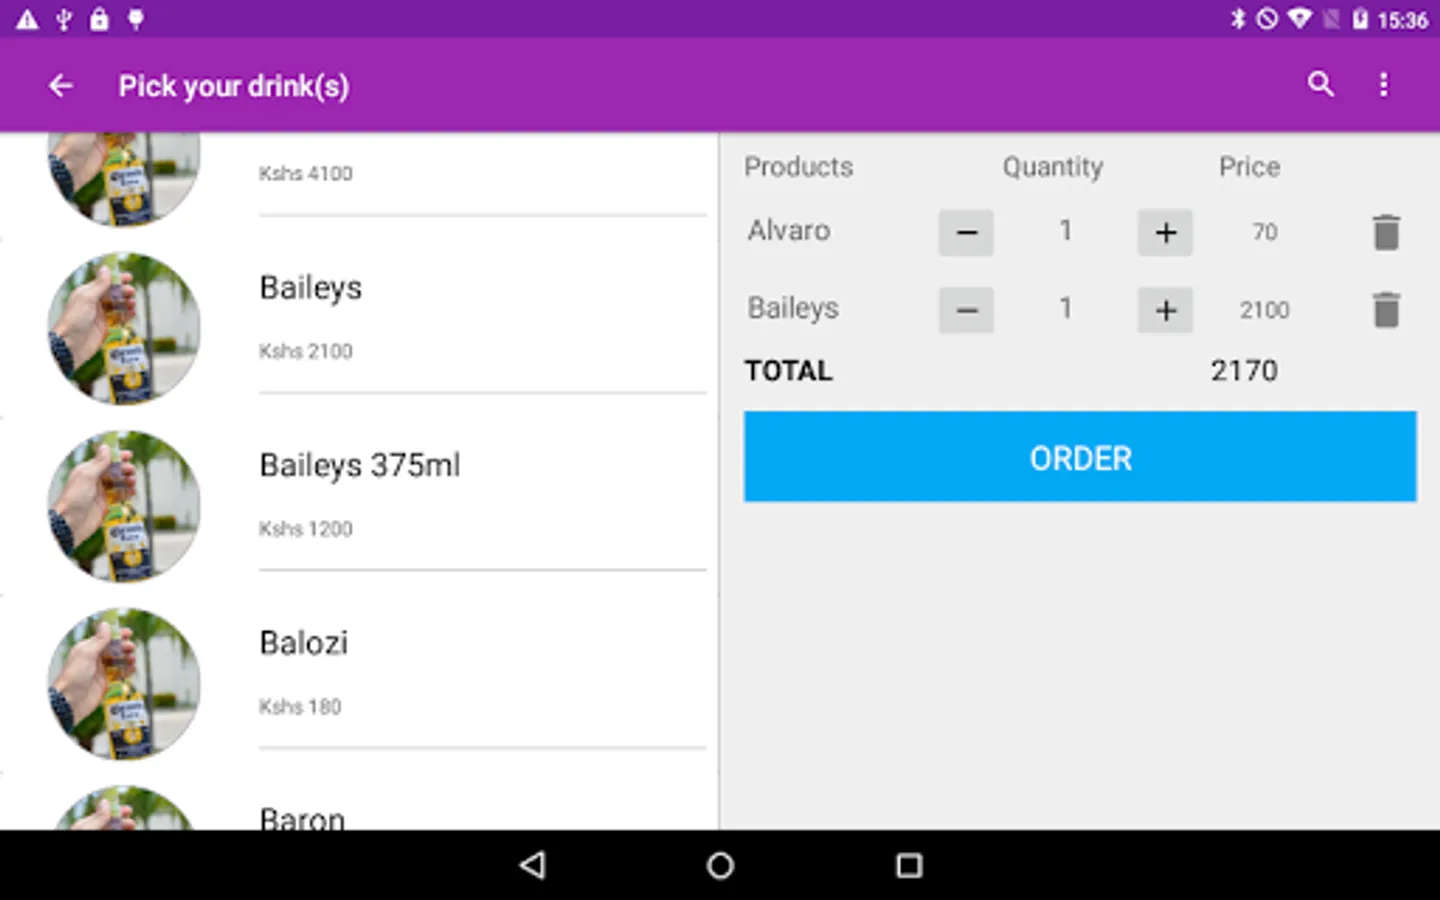The width and height of the screenshot is (1440, 900).
Task: Tap the warning triangle status icon
Action: click(27, 19)
